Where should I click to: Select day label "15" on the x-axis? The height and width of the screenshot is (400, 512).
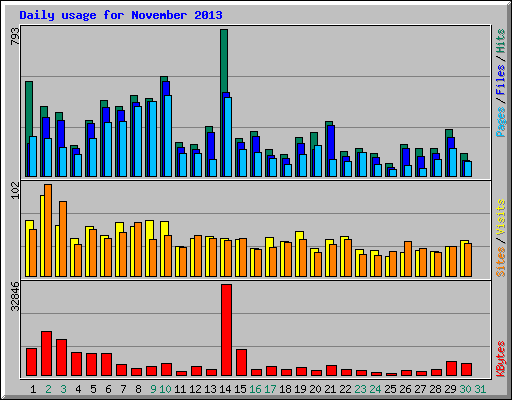[240, 389]
